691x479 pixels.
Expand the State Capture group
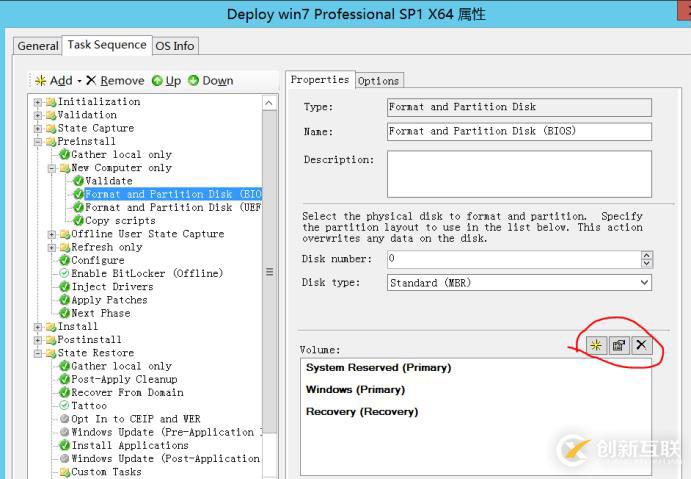point(38,129)
